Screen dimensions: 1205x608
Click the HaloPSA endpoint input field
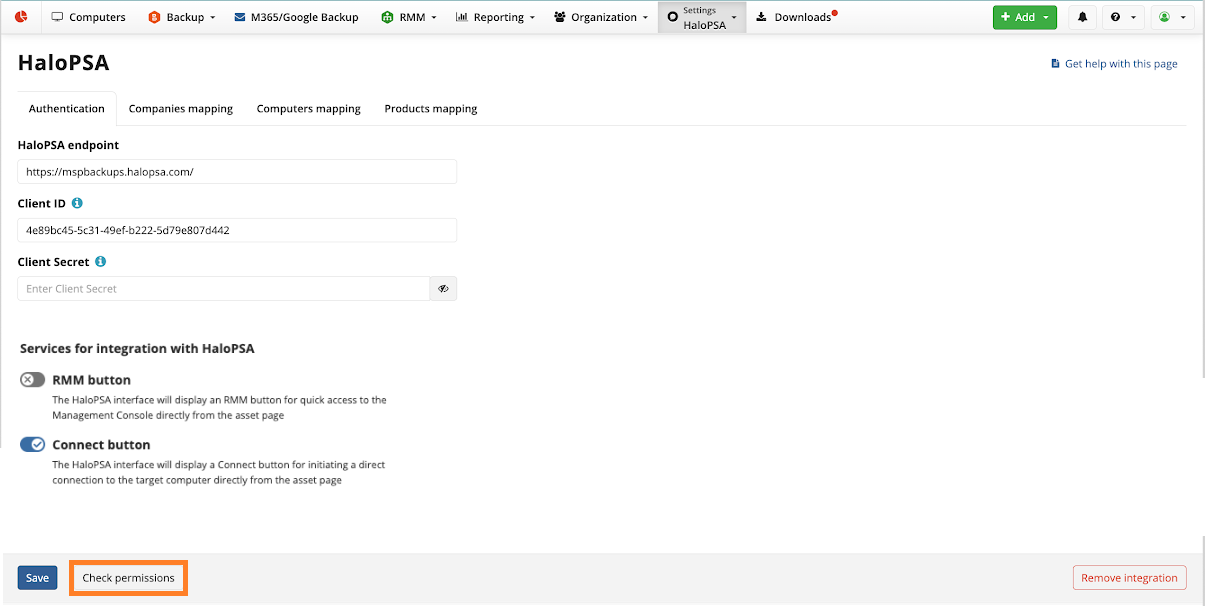coord(237,172)
